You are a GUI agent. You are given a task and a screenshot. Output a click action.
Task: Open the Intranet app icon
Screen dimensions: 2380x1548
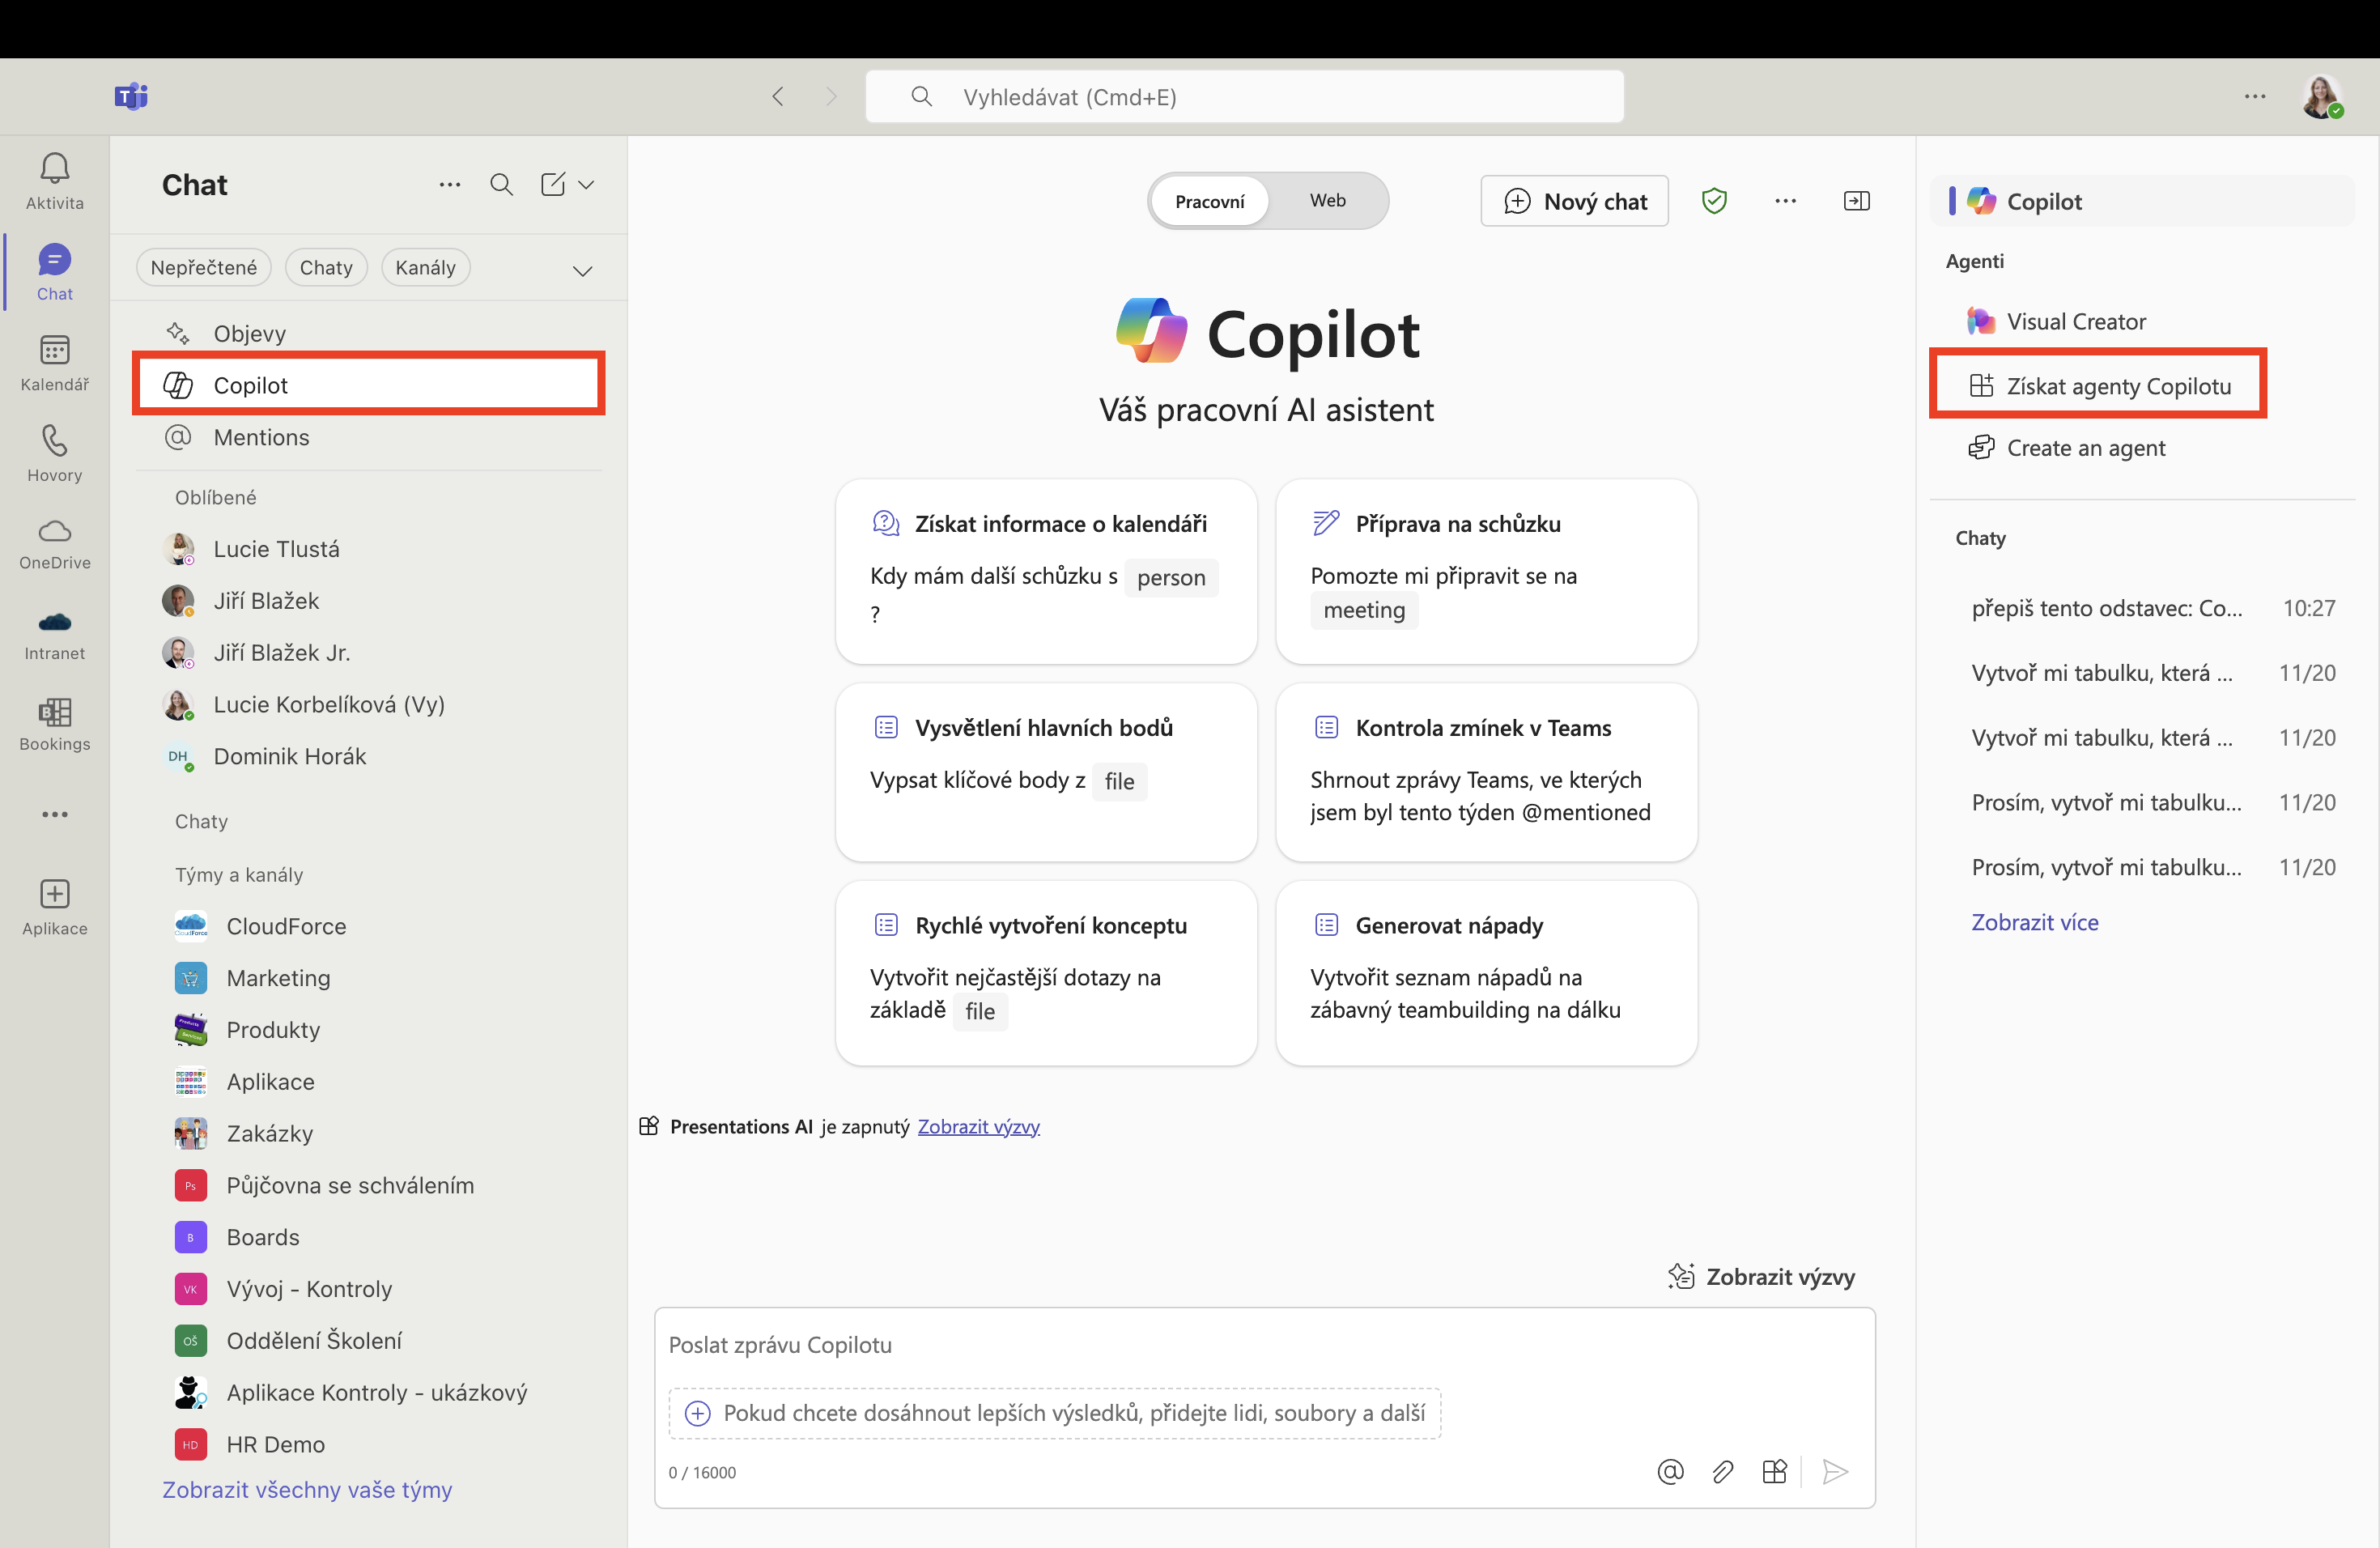coord(55,622)
